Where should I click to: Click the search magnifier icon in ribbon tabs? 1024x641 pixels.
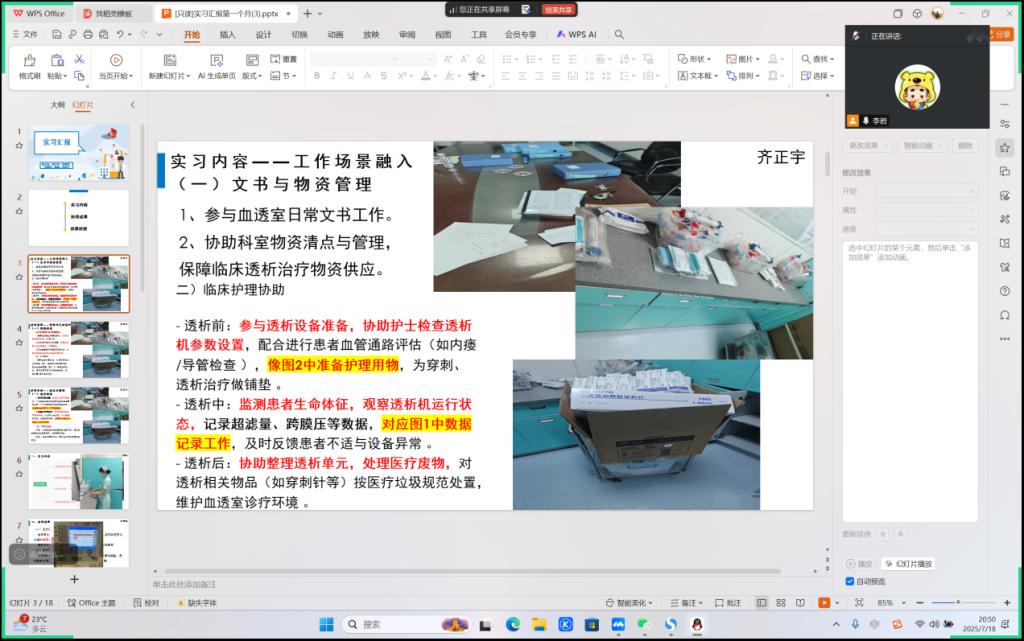(x=619, y=34)
